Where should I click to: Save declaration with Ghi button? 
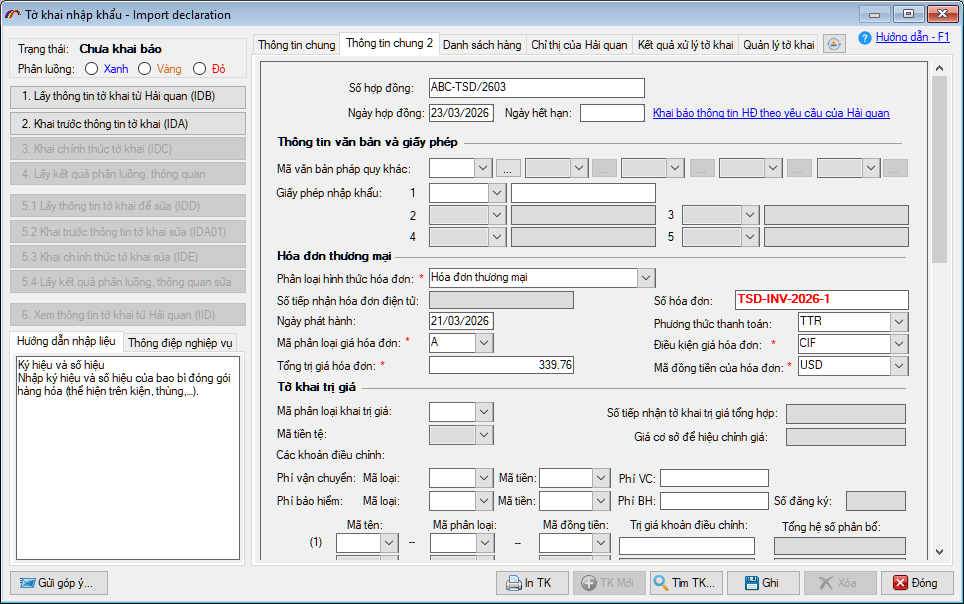(762, 583)
